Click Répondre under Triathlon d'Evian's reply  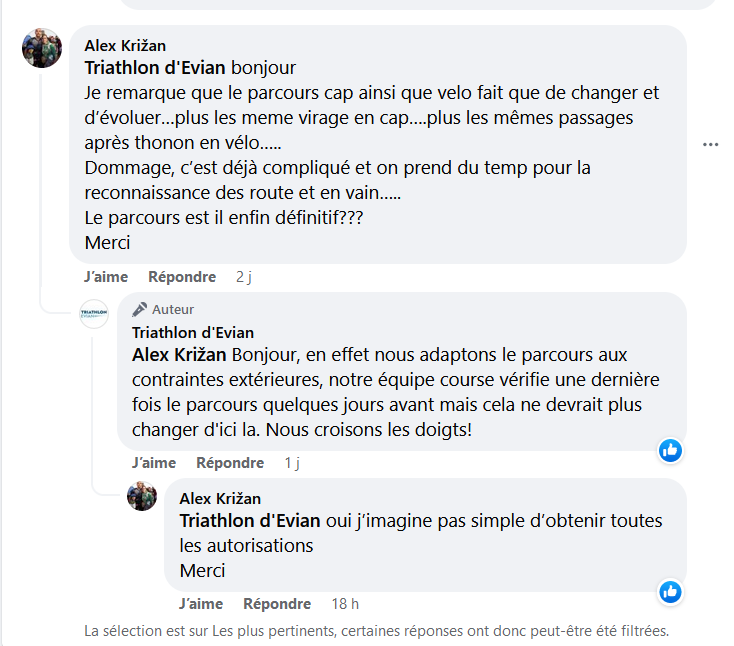coord(230,463)
